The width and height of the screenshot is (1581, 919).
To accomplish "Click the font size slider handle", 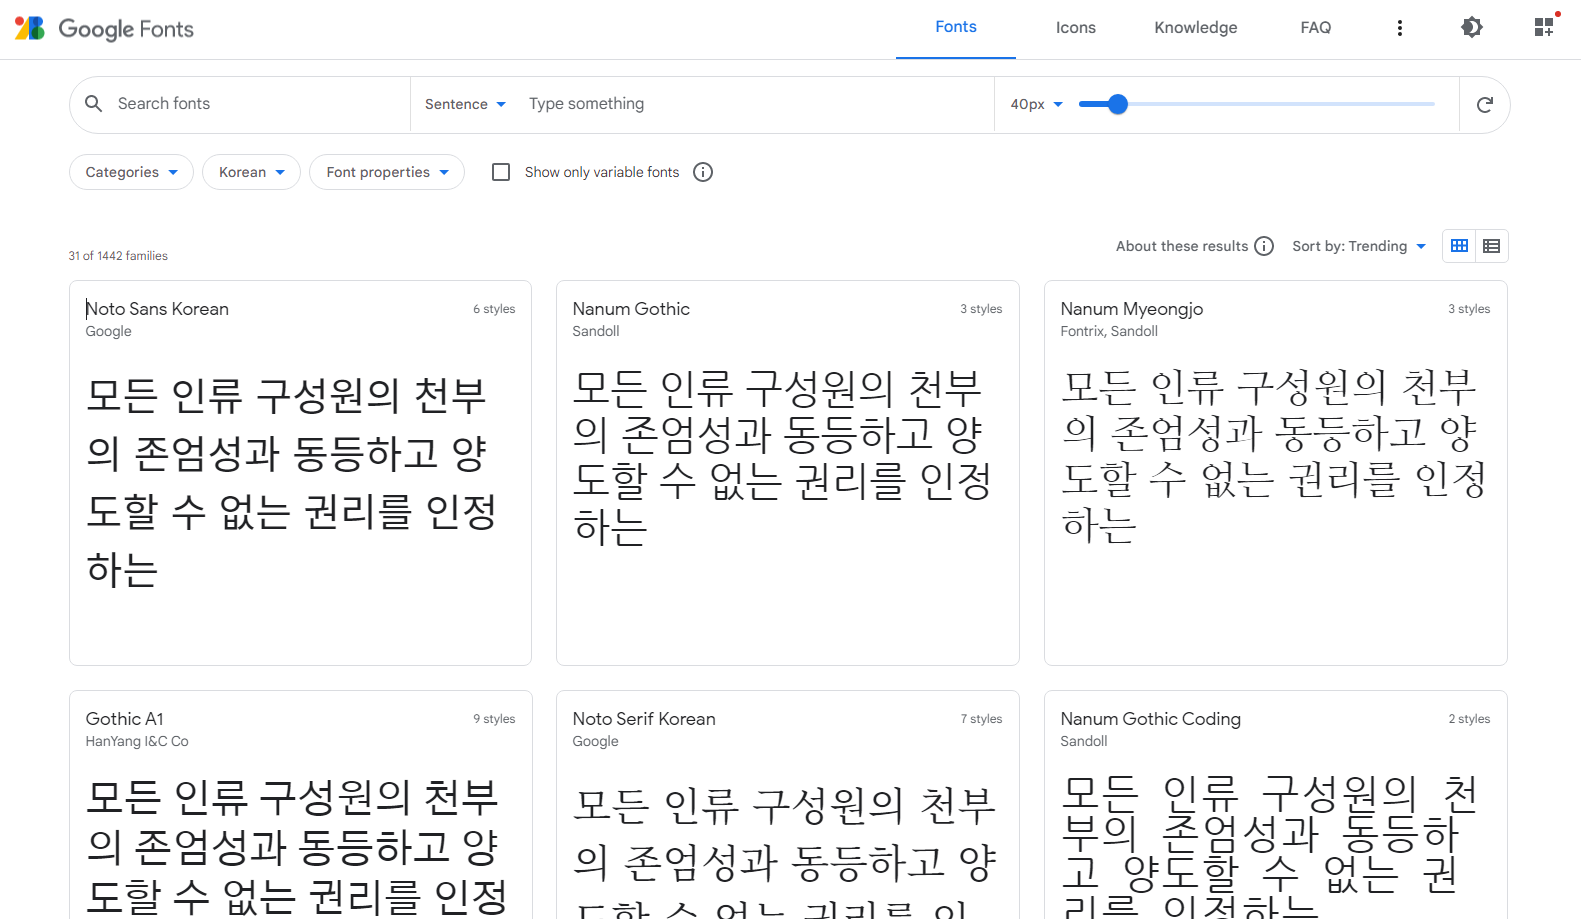I will tap(1118, 104).
